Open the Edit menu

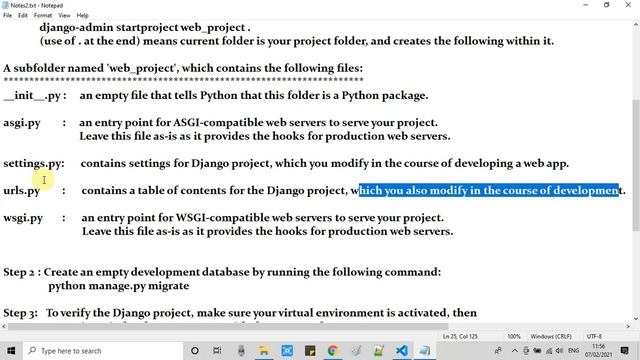pos(23,16)
